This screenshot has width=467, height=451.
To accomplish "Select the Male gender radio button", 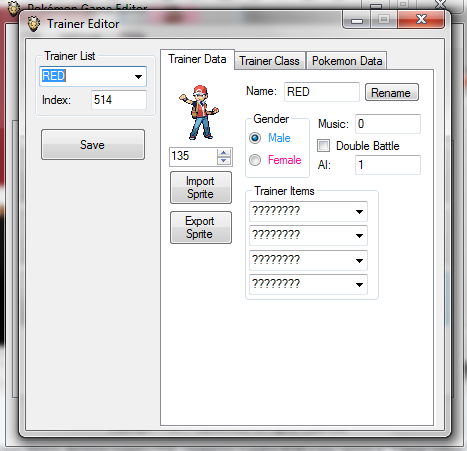I will click(x=255, y=138).
